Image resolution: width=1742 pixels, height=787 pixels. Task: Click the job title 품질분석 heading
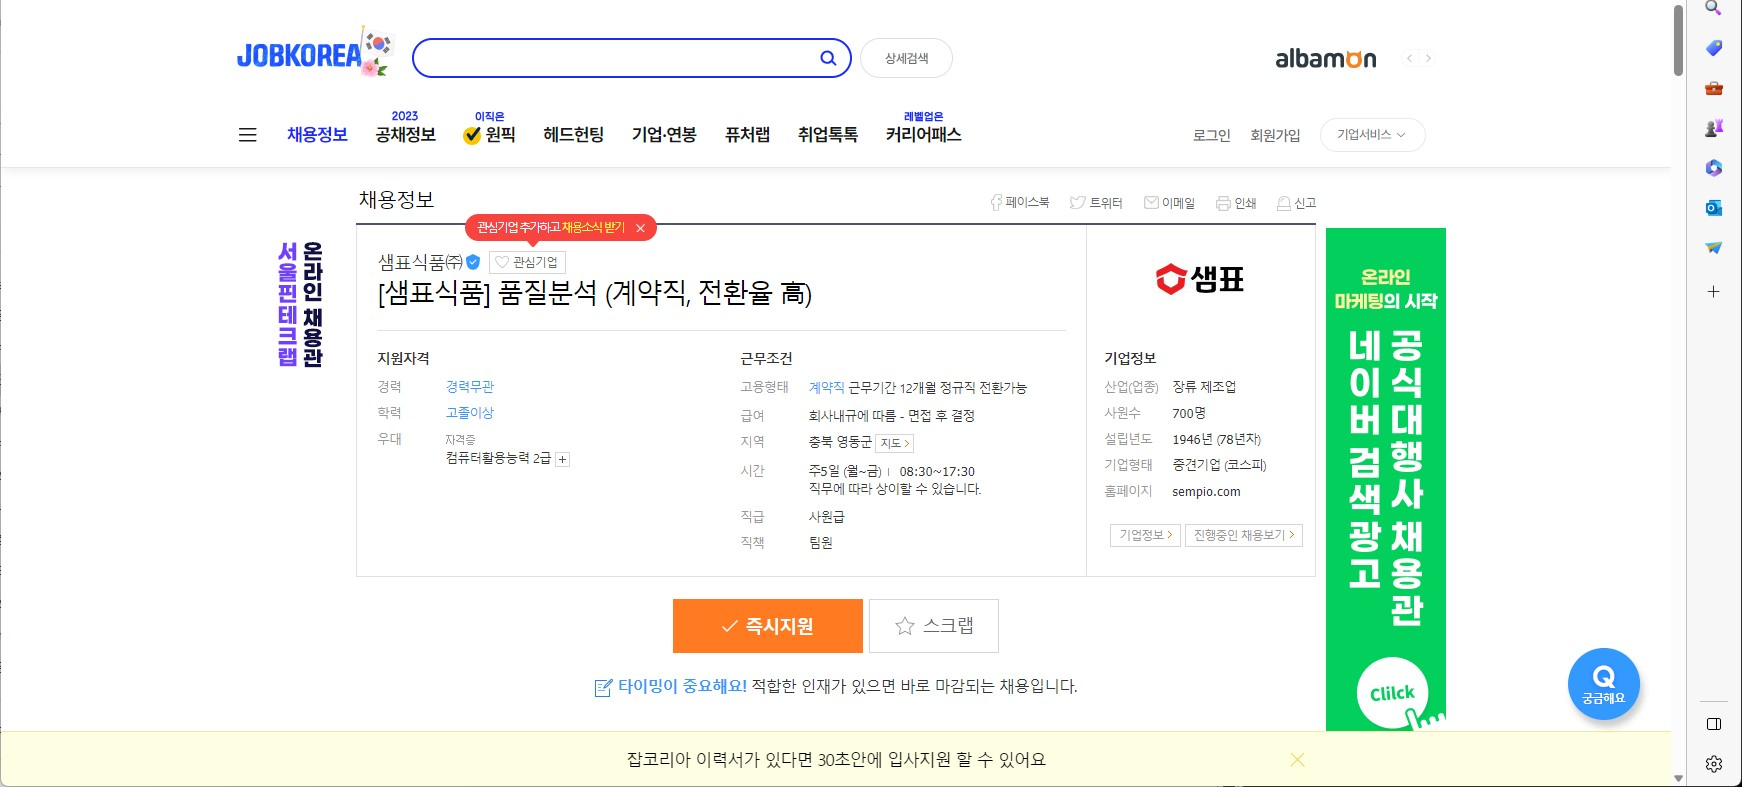click(x=595, y=294)
